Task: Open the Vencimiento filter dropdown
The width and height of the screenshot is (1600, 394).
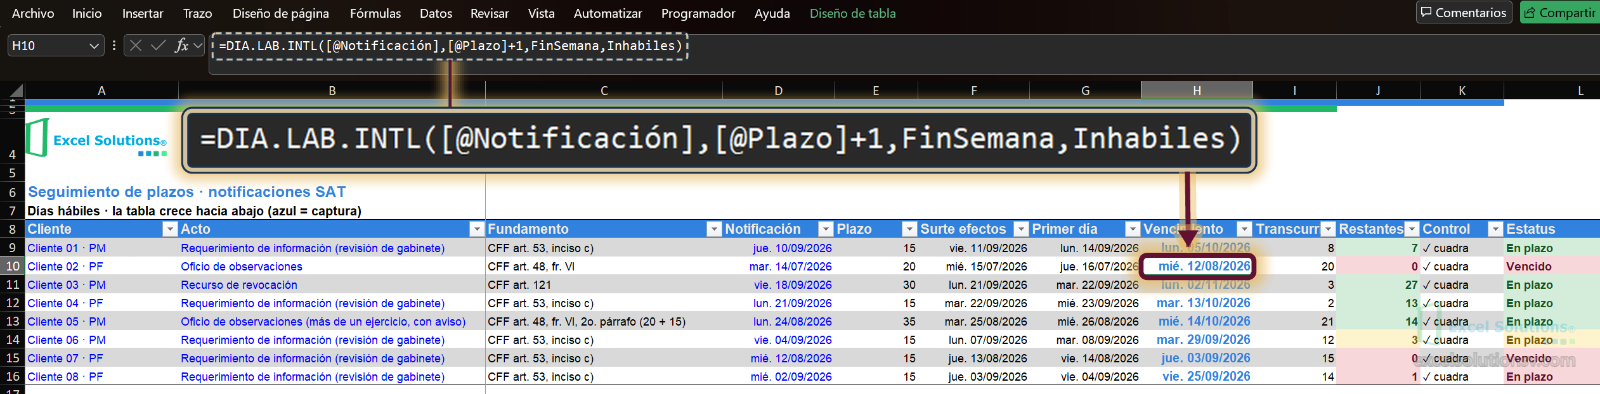Action: (x=1244, y=229)
